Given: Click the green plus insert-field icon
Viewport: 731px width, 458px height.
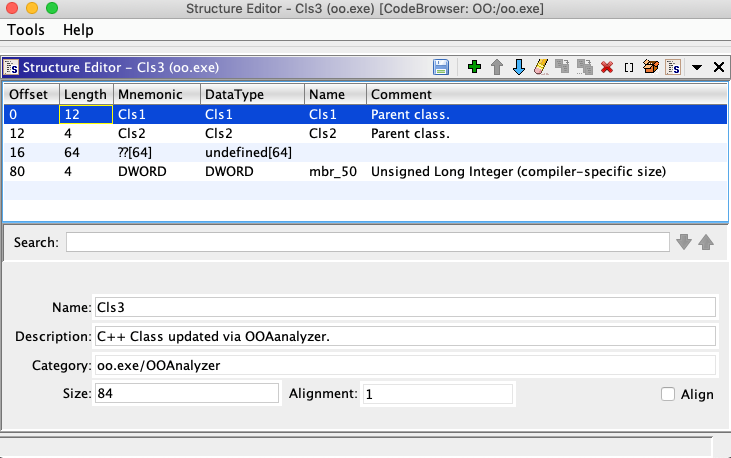Looking at the screenshot, I should (x=474, y=67).
